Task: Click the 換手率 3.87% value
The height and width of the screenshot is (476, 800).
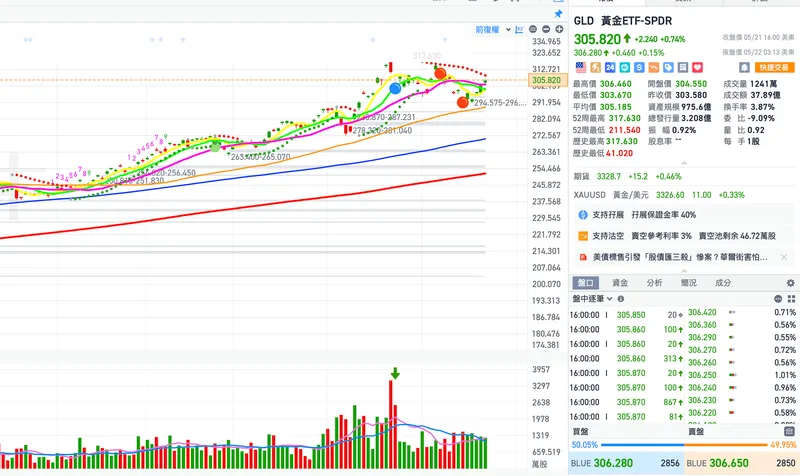Action: [x=762, y=107]
